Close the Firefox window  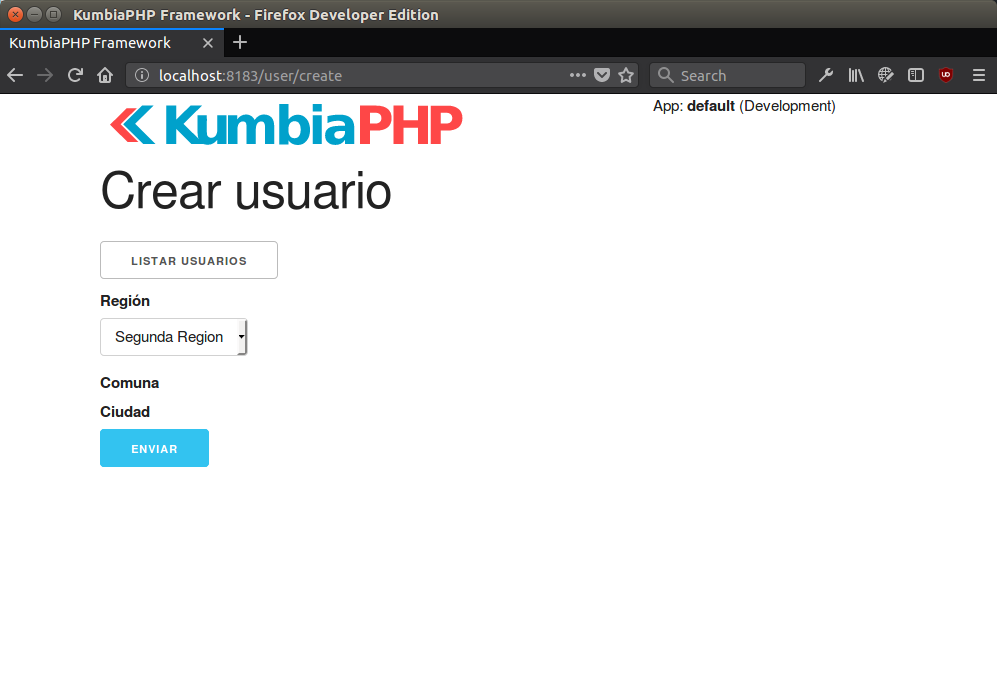[15, 14]
